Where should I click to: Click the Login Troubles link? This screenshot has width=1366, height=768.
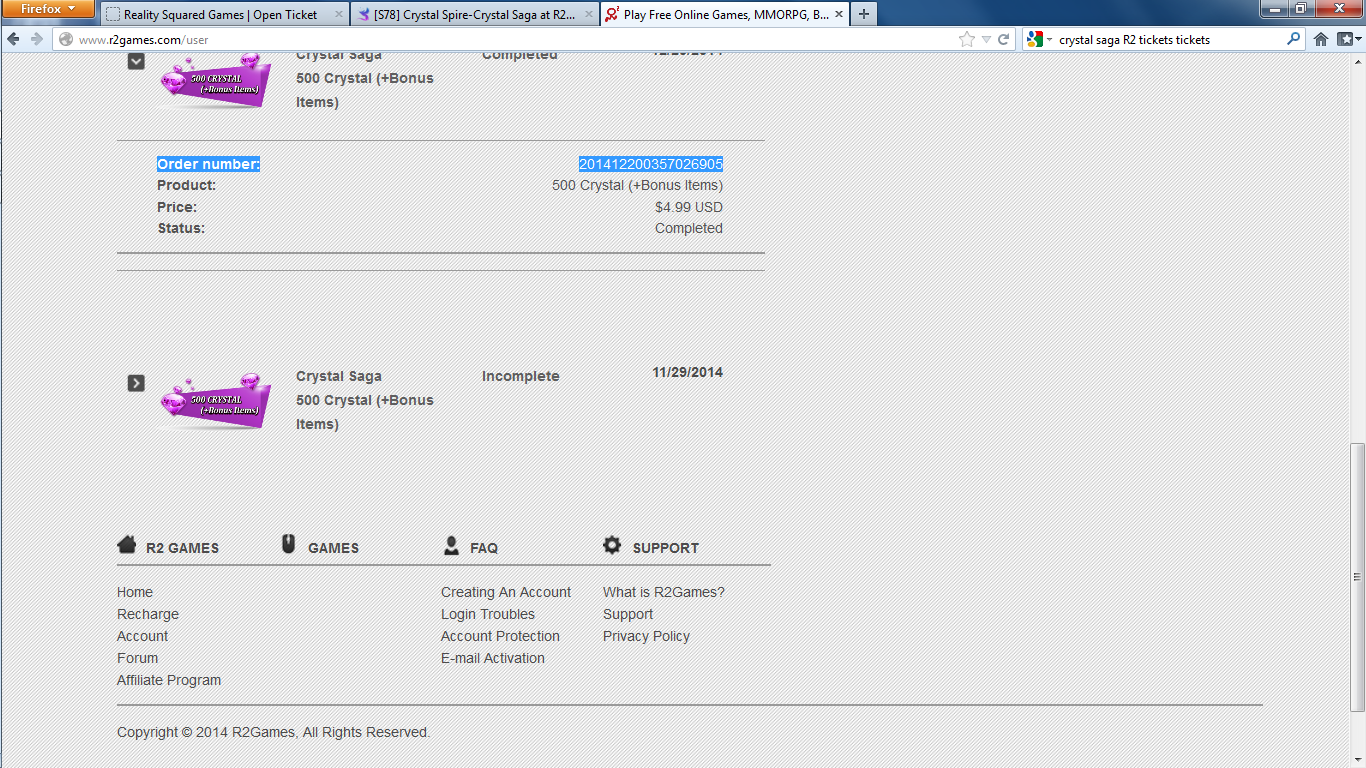pyautogui.click(x=488, y=614)
